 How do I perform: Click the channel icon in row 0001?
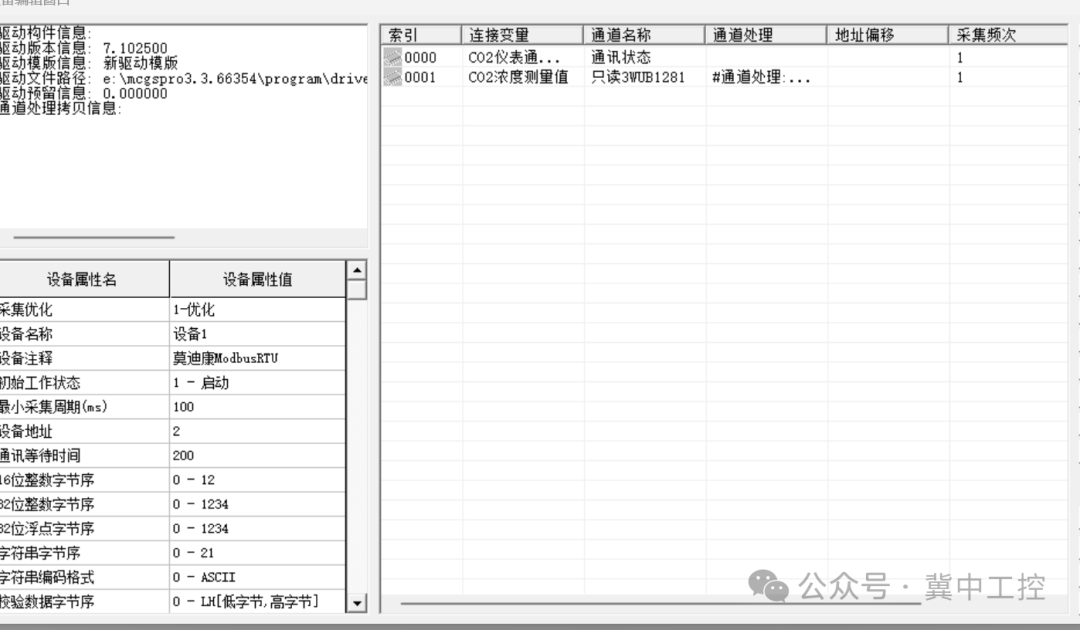click(x=393, y=77)
